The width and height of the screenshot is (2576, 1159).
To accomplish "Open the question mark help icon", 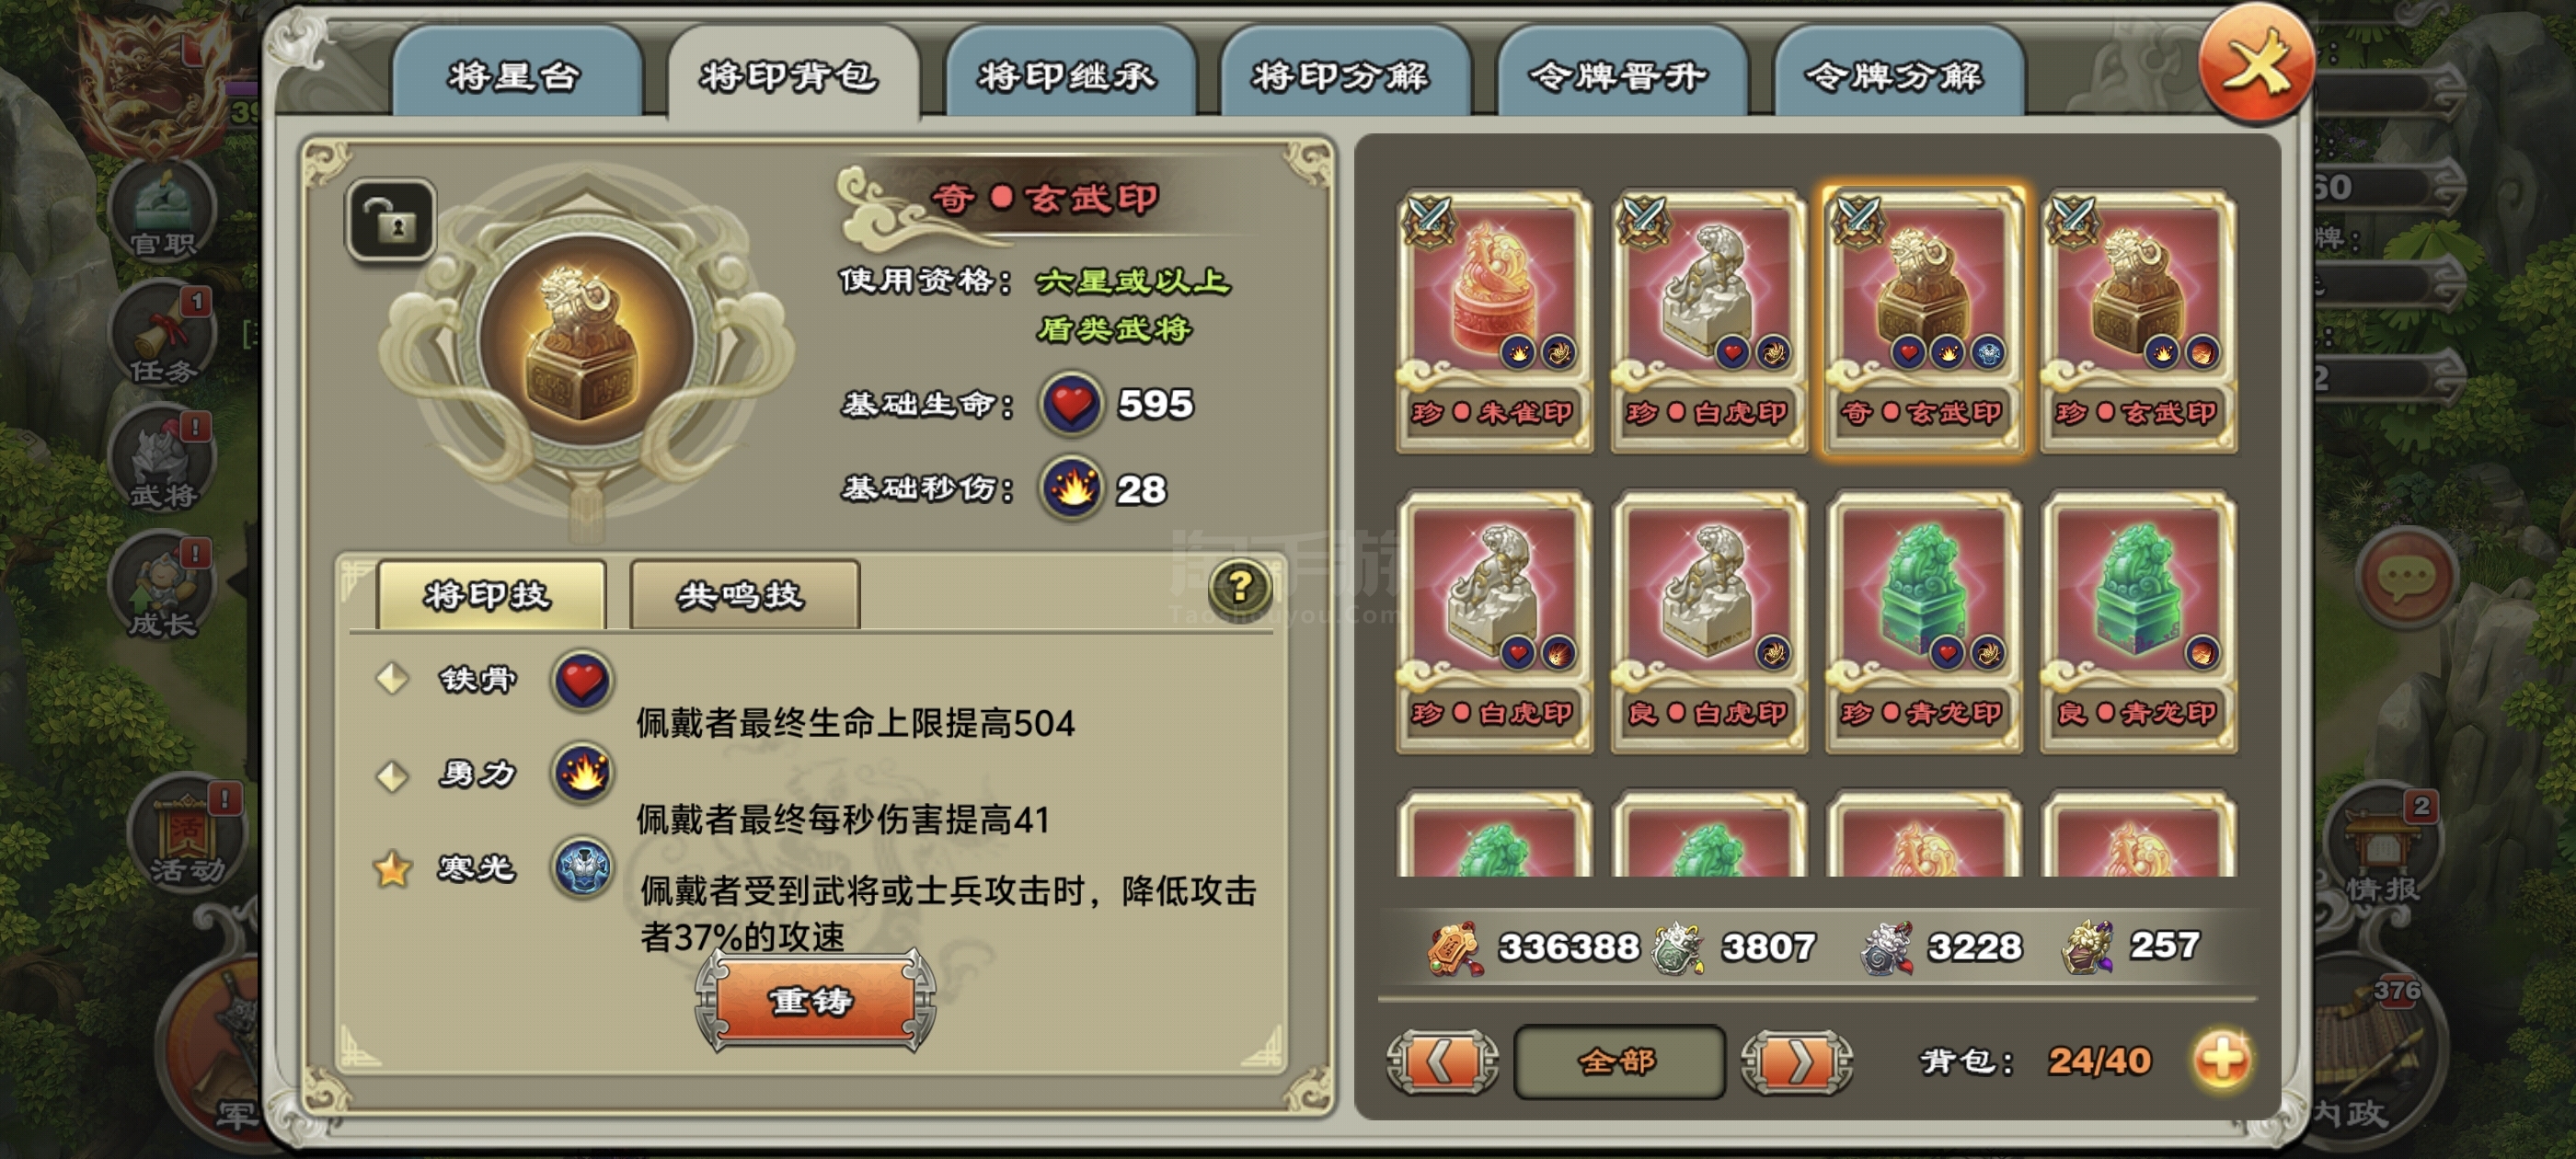I will (x=1239, y=587).
